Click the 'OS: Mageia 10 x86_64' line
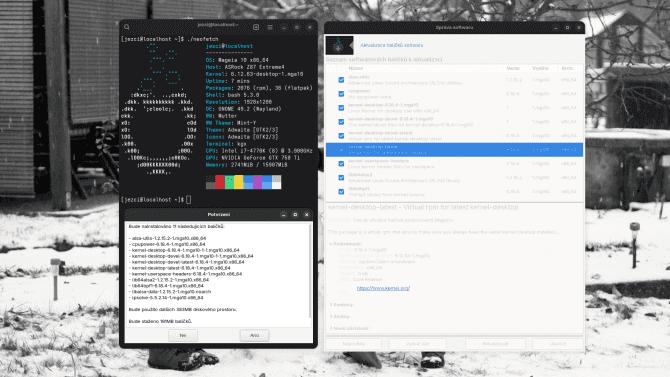Viewport: 670px width, 377px height. (x=237, y=60)
